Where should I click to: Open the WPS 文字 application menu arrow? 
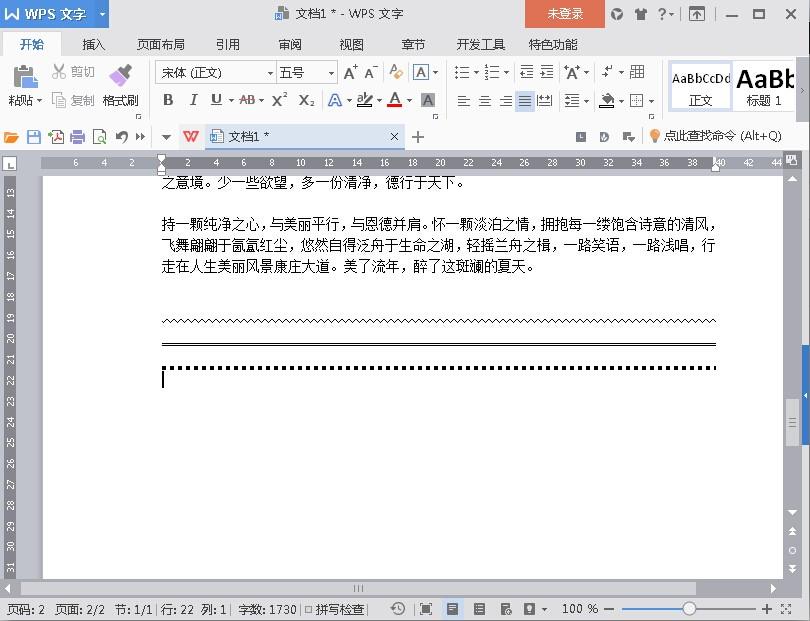point(102,14)
